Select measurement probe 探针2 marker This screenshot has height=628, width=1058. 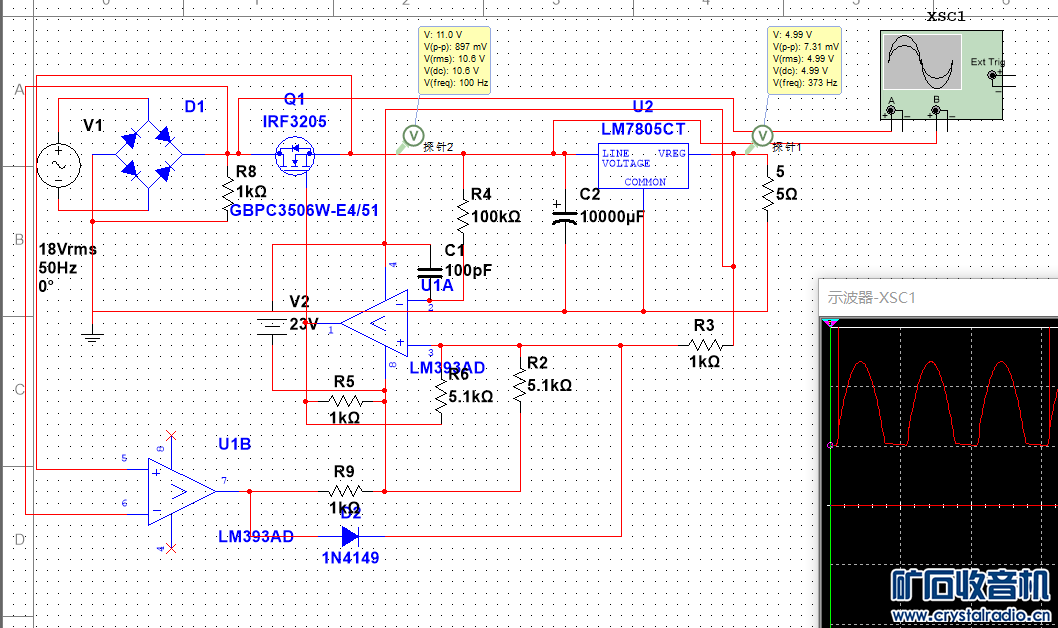coord(411,135)
